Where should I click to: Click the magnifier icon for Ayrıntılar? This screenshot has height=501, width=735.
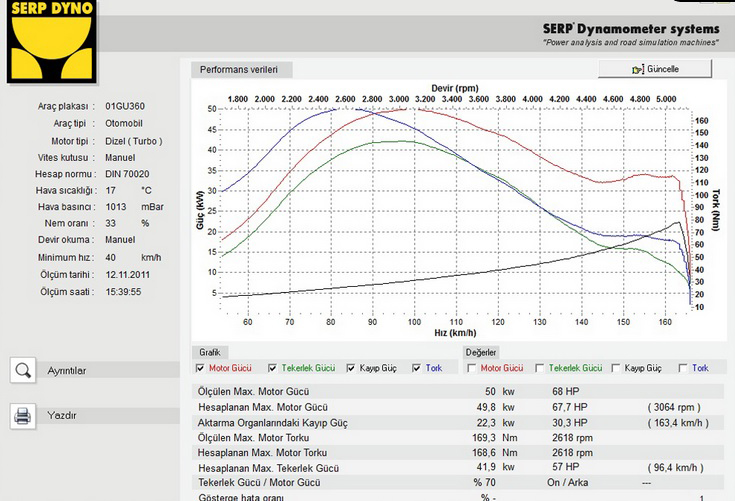tap(22, 370)
